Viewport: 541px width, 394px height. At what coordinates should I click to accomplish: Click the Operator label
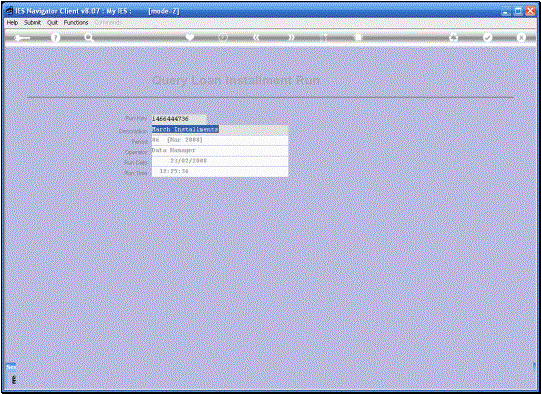click(136, 152)
